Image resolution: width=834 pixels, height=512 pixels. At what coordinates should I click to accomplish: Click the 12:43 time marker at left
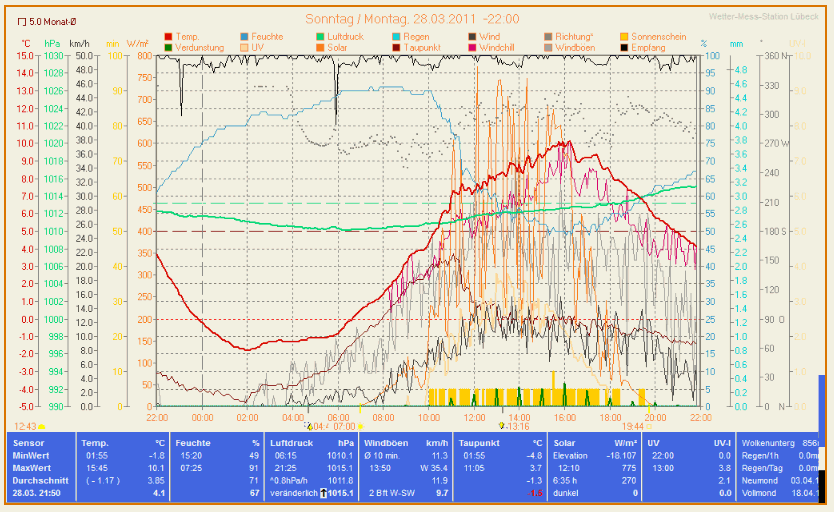(26, 425)
